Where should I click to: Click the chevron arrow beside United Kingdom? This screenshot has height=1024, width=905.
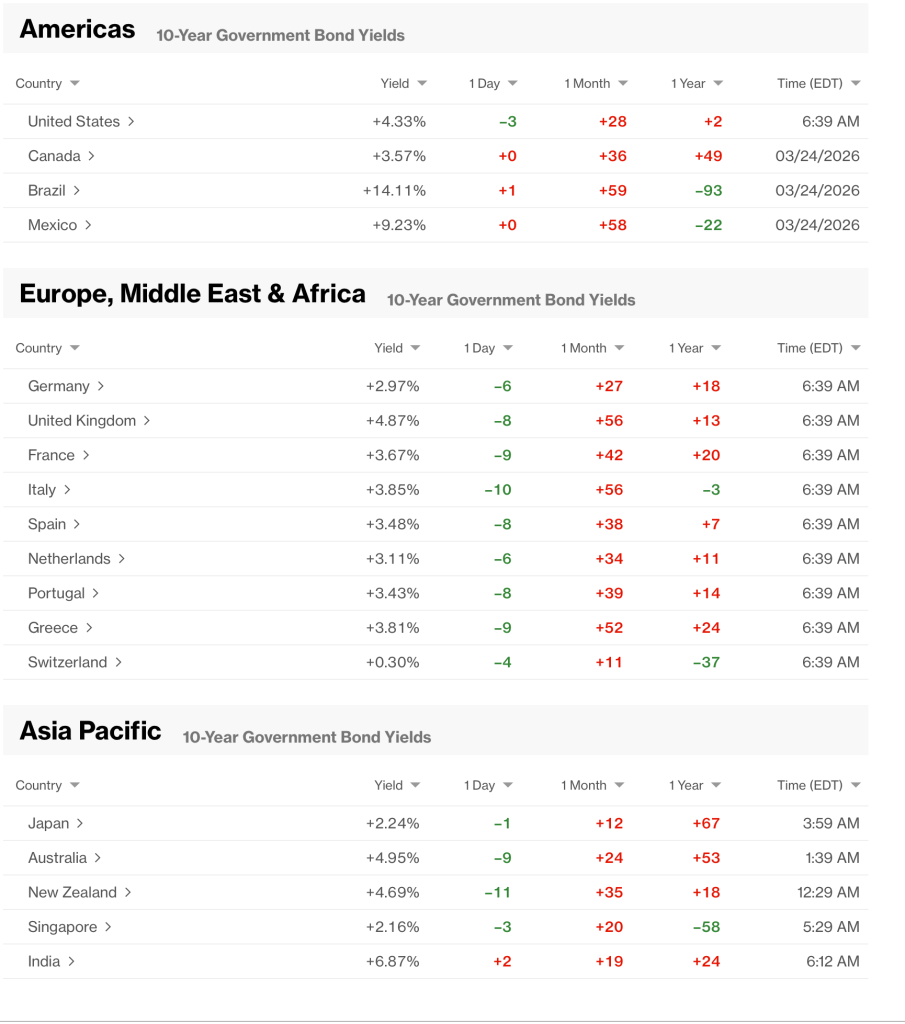pos(147,421)
